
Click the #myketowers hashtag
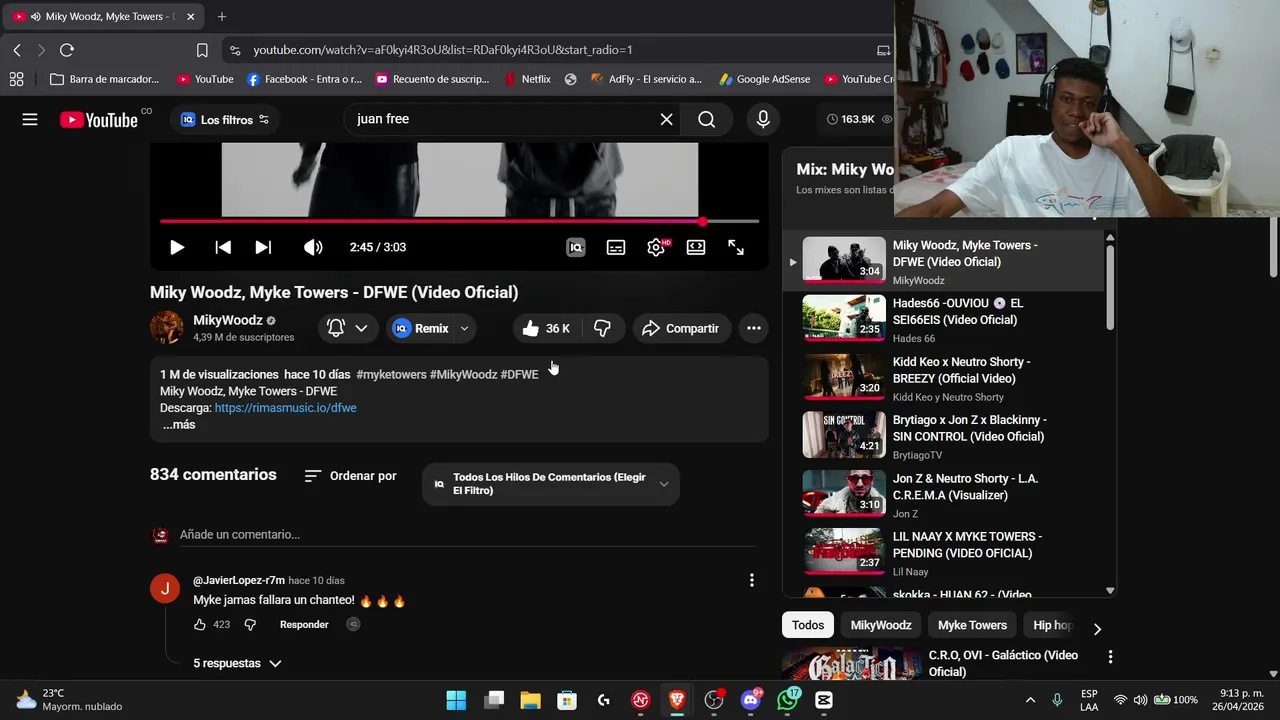click(391, 374)
